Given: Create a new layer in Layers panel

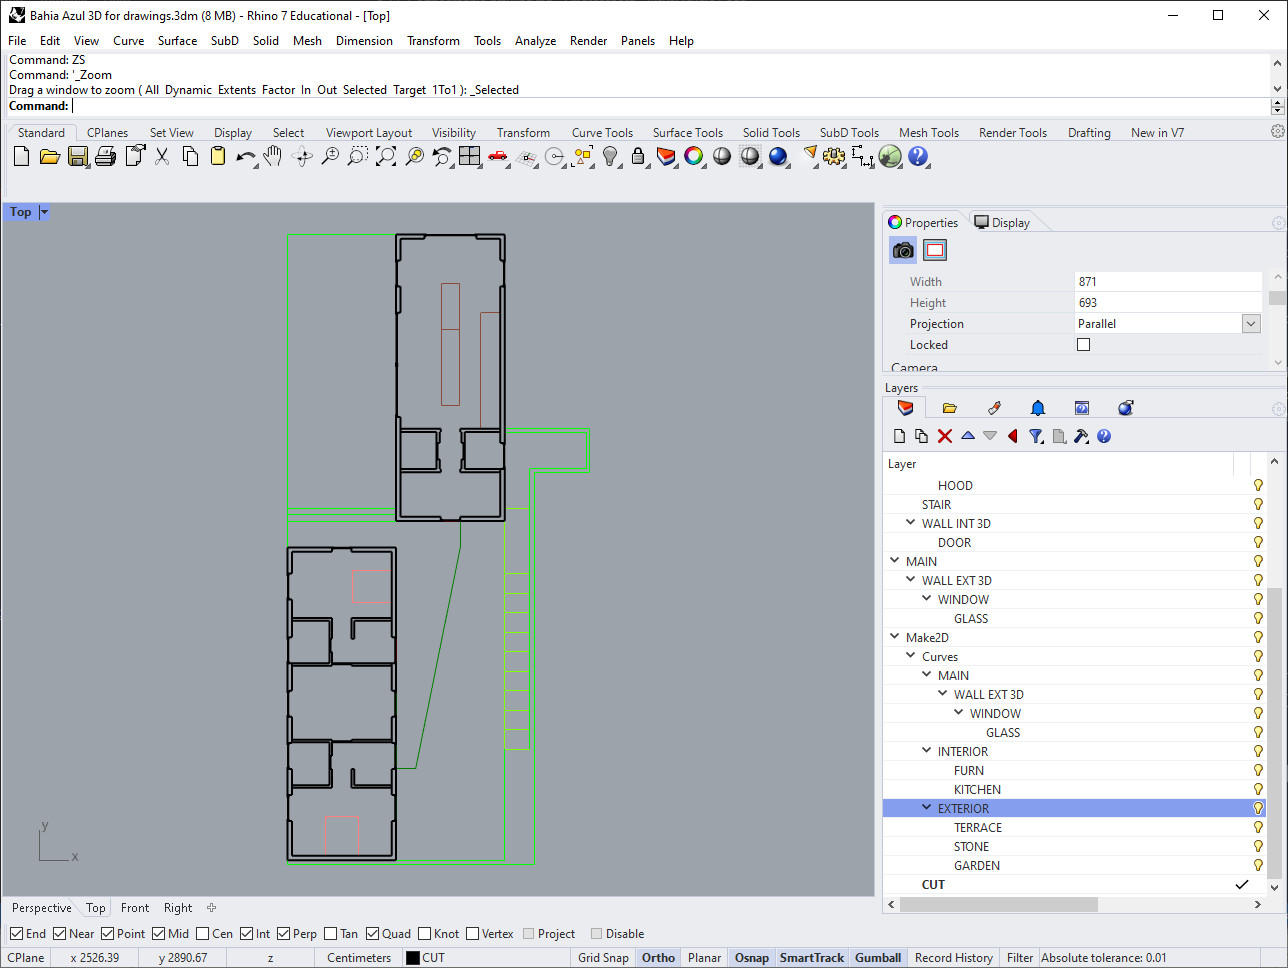Looking at the screenshot, I should coord(899,436).
